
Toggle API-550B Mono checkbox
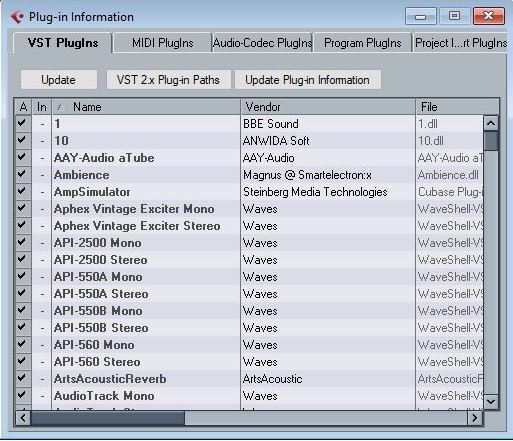click(22, 310)
